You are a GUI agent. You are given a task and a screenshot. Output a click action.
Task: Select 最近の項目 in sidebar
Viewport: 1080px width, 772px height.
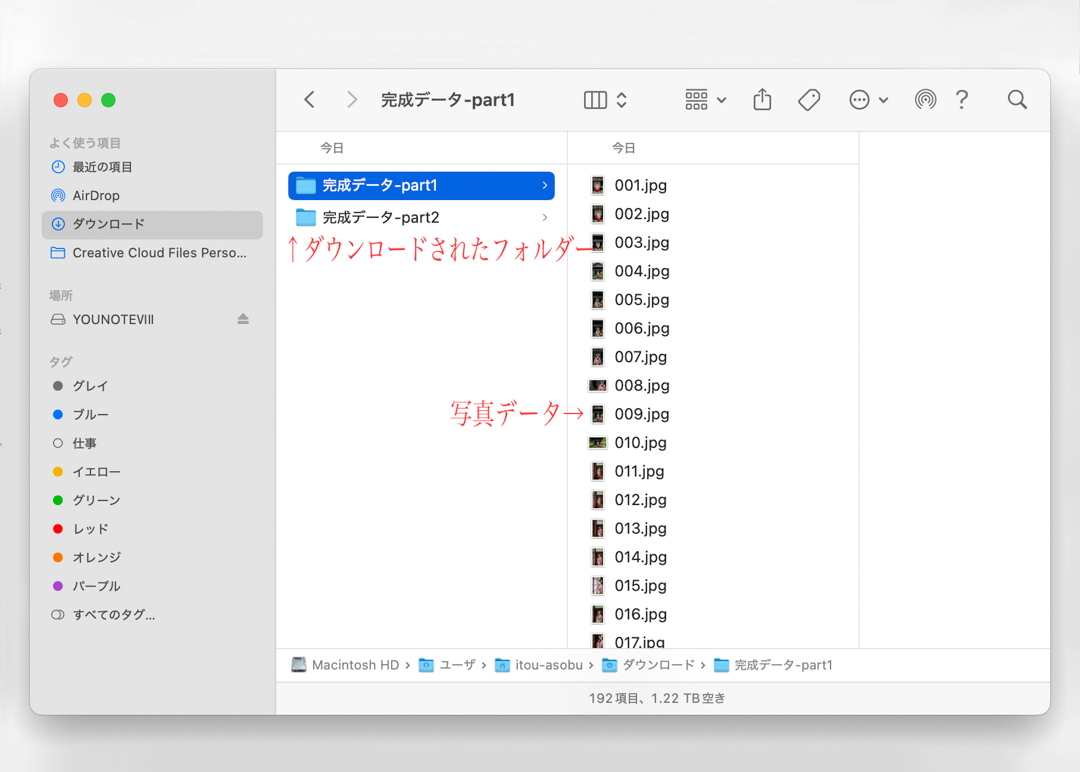(102, 167)
